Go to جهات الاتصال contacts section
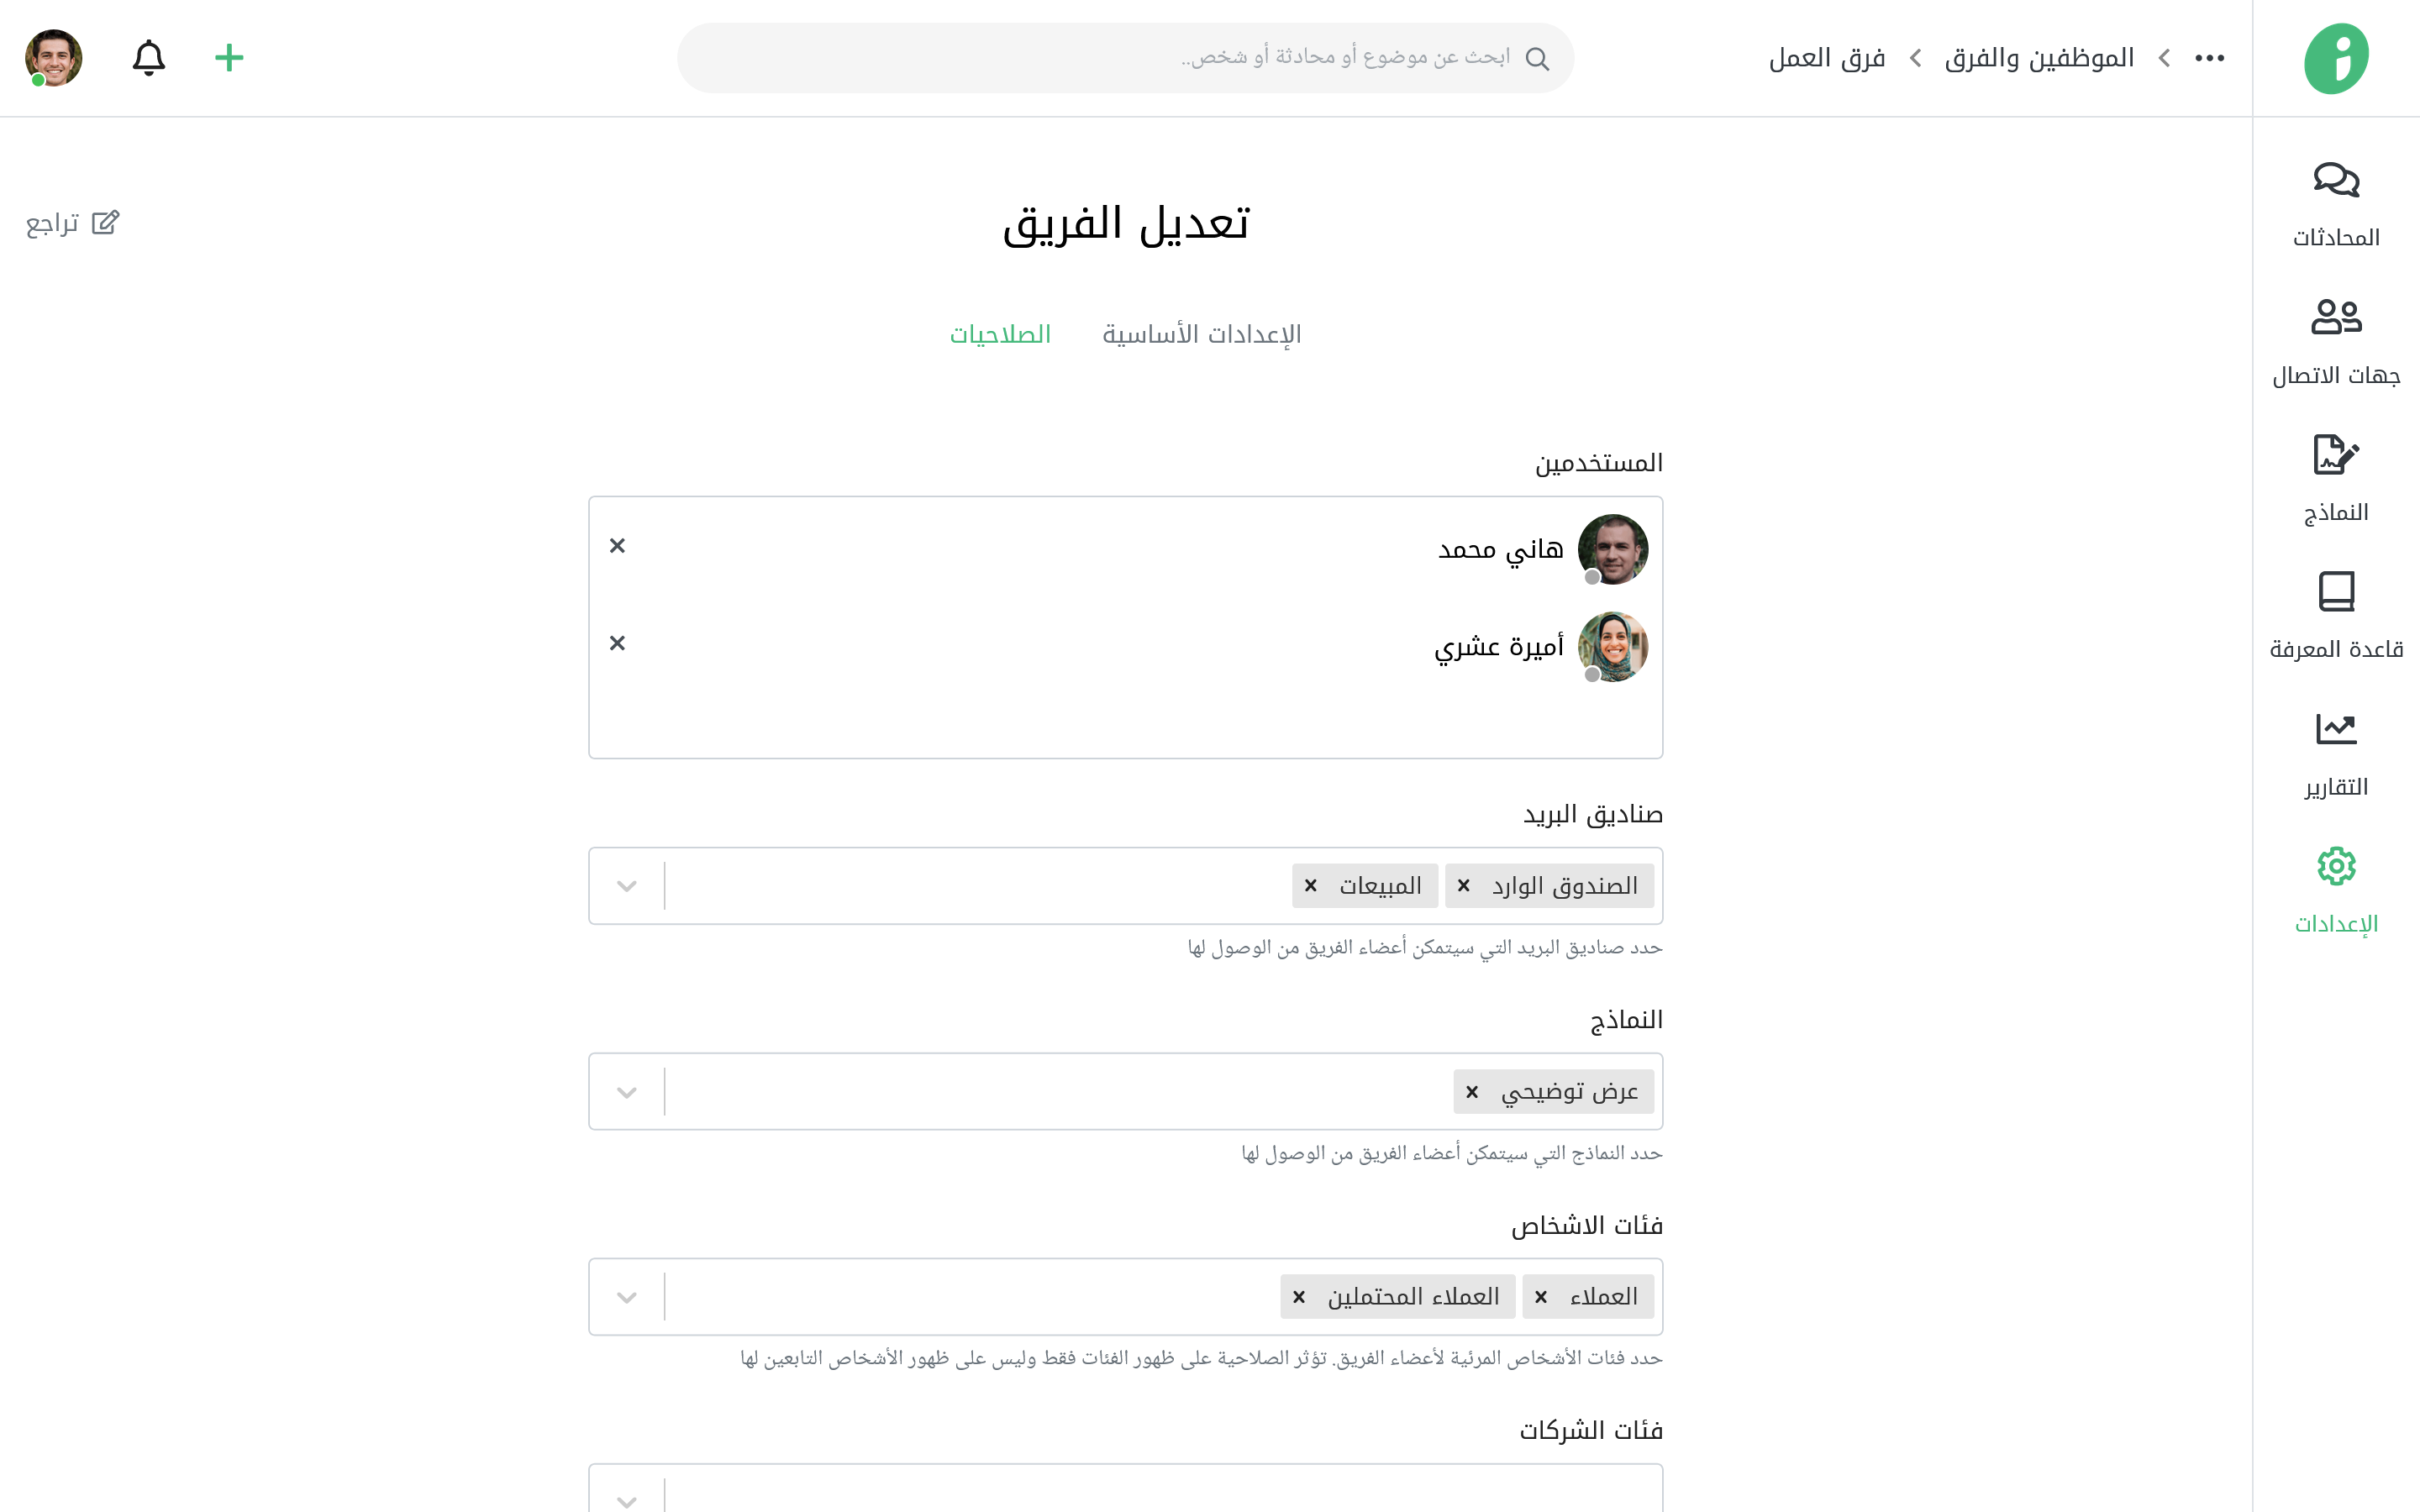The height and width of the screenshot is (1512, 2420). point(2335,318)
